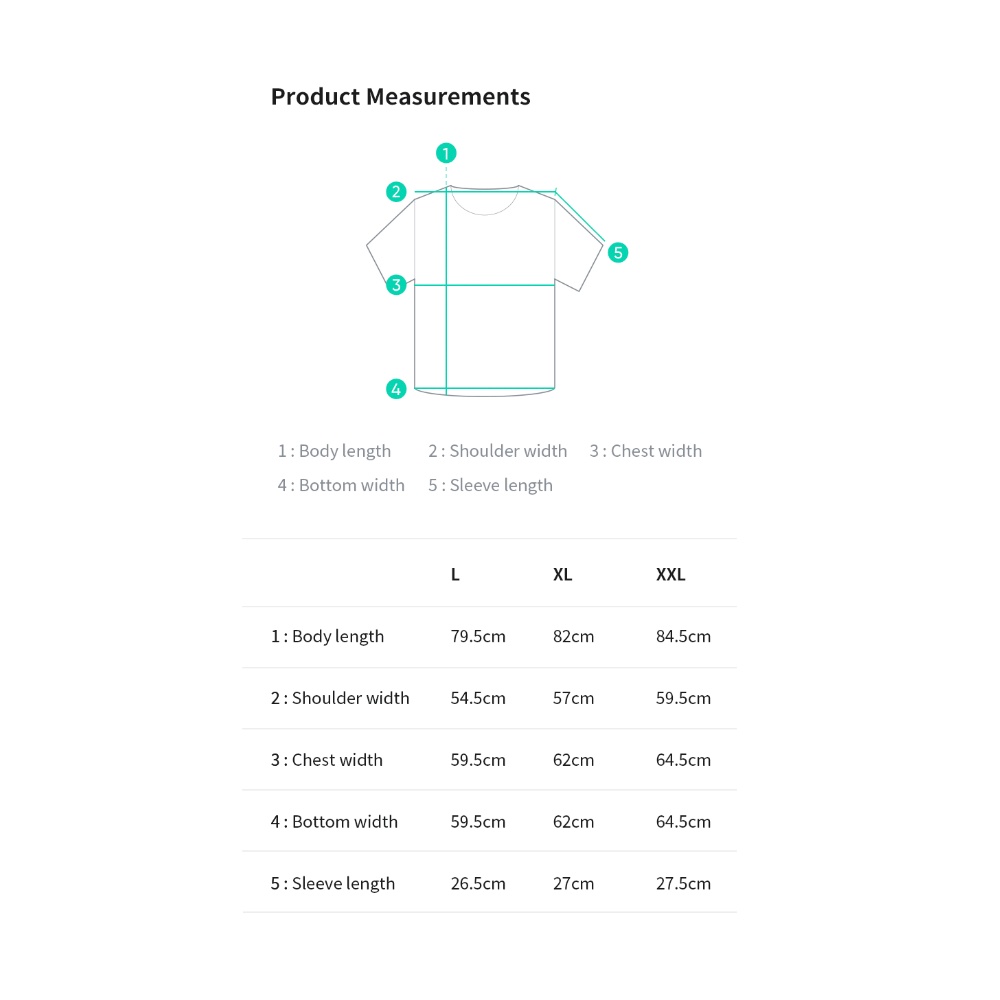This screenshot has width=1000, height=1000.
Task: Click the green number 4 marker
Action: [x=396, y=389]
